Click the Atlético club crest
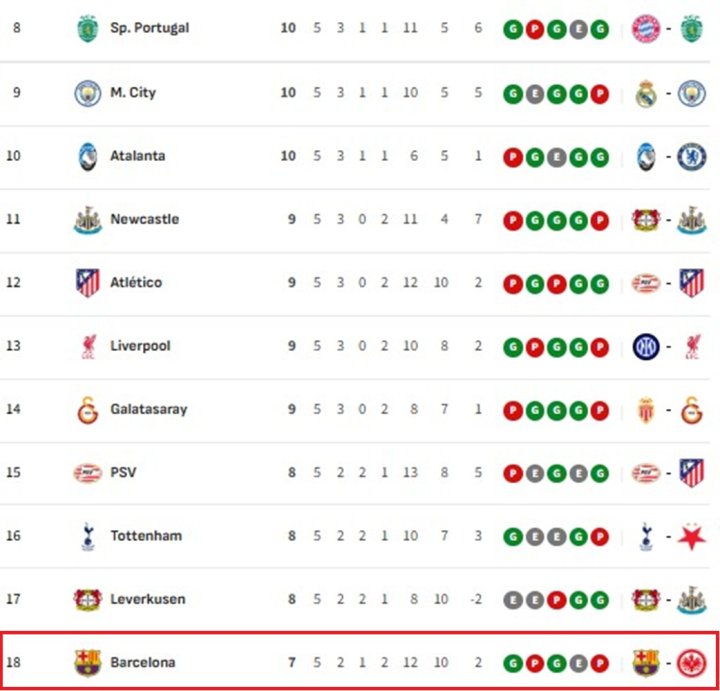Viewport: 720px width, 691px height. (x=88, y=283)
